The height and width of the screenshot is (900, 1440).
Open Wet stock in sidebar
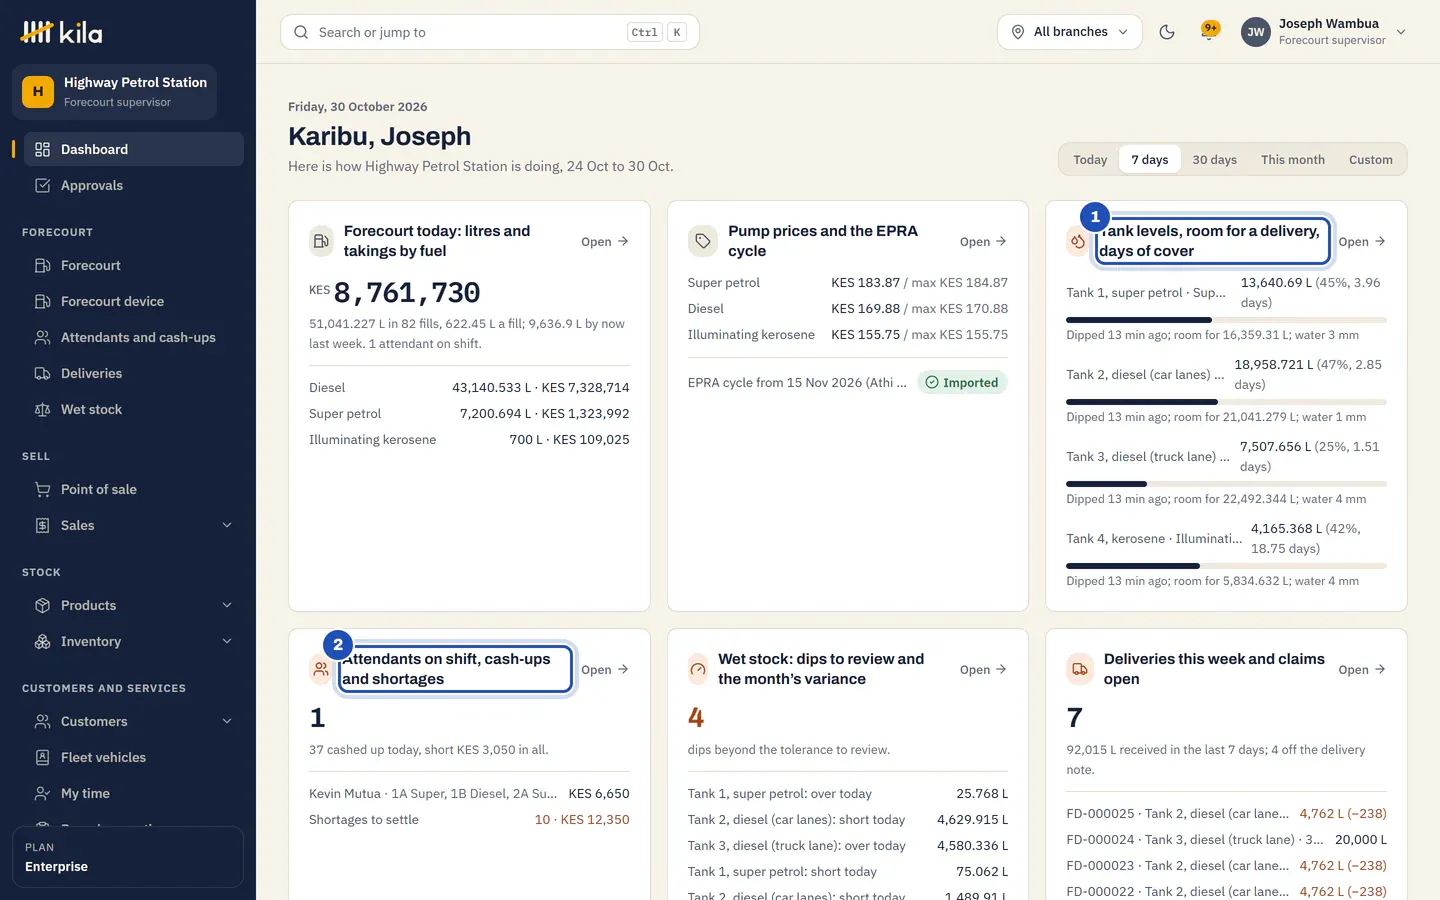(x=134, y=409)
